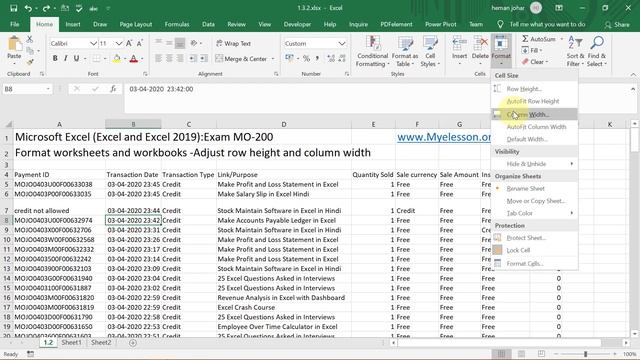Toggle Underline formatting
The image size is (640, 360).
click(x=76, y=59)
